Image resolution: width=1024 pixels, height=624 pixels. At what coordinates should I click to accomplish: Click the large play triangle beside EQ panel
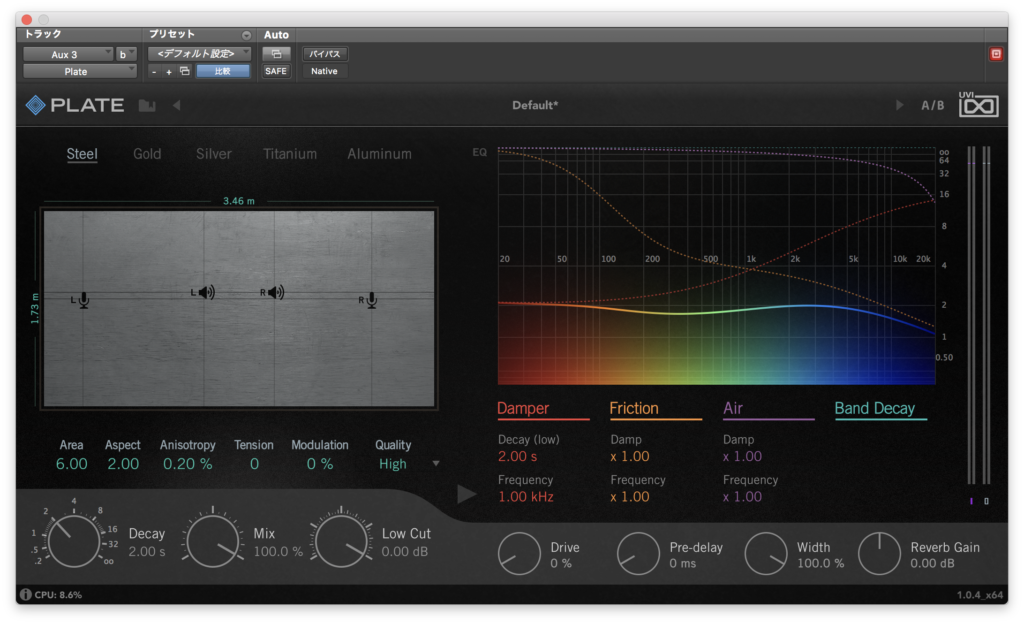coord(466,493)
